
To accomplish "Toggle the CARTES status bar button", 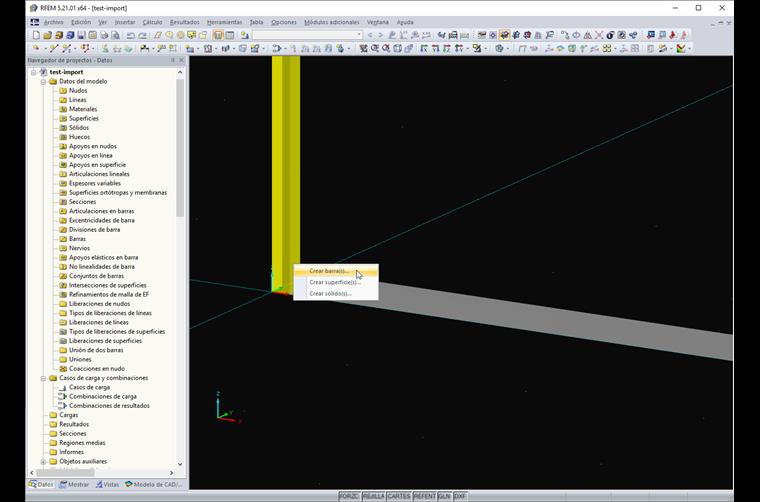I will pyautogui.click(x=399, y=496).
